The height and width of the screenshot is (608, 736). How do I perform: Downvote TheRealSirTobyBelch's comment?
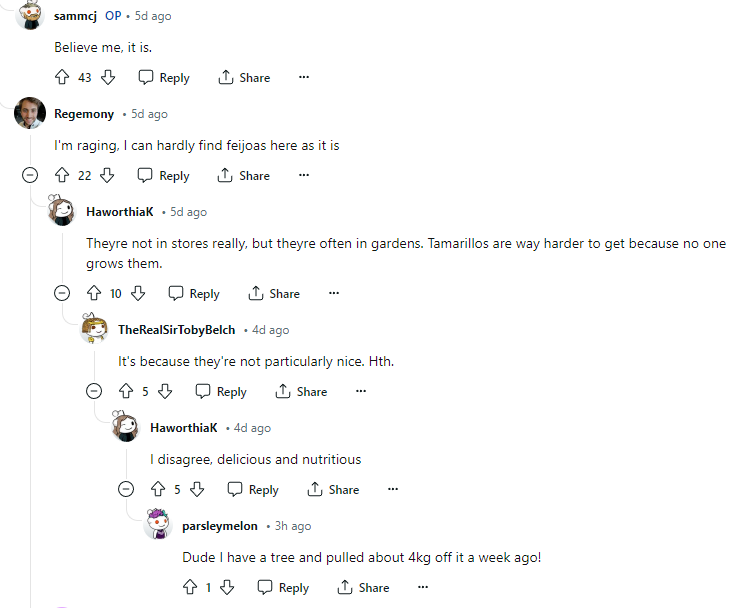[165, 391]
